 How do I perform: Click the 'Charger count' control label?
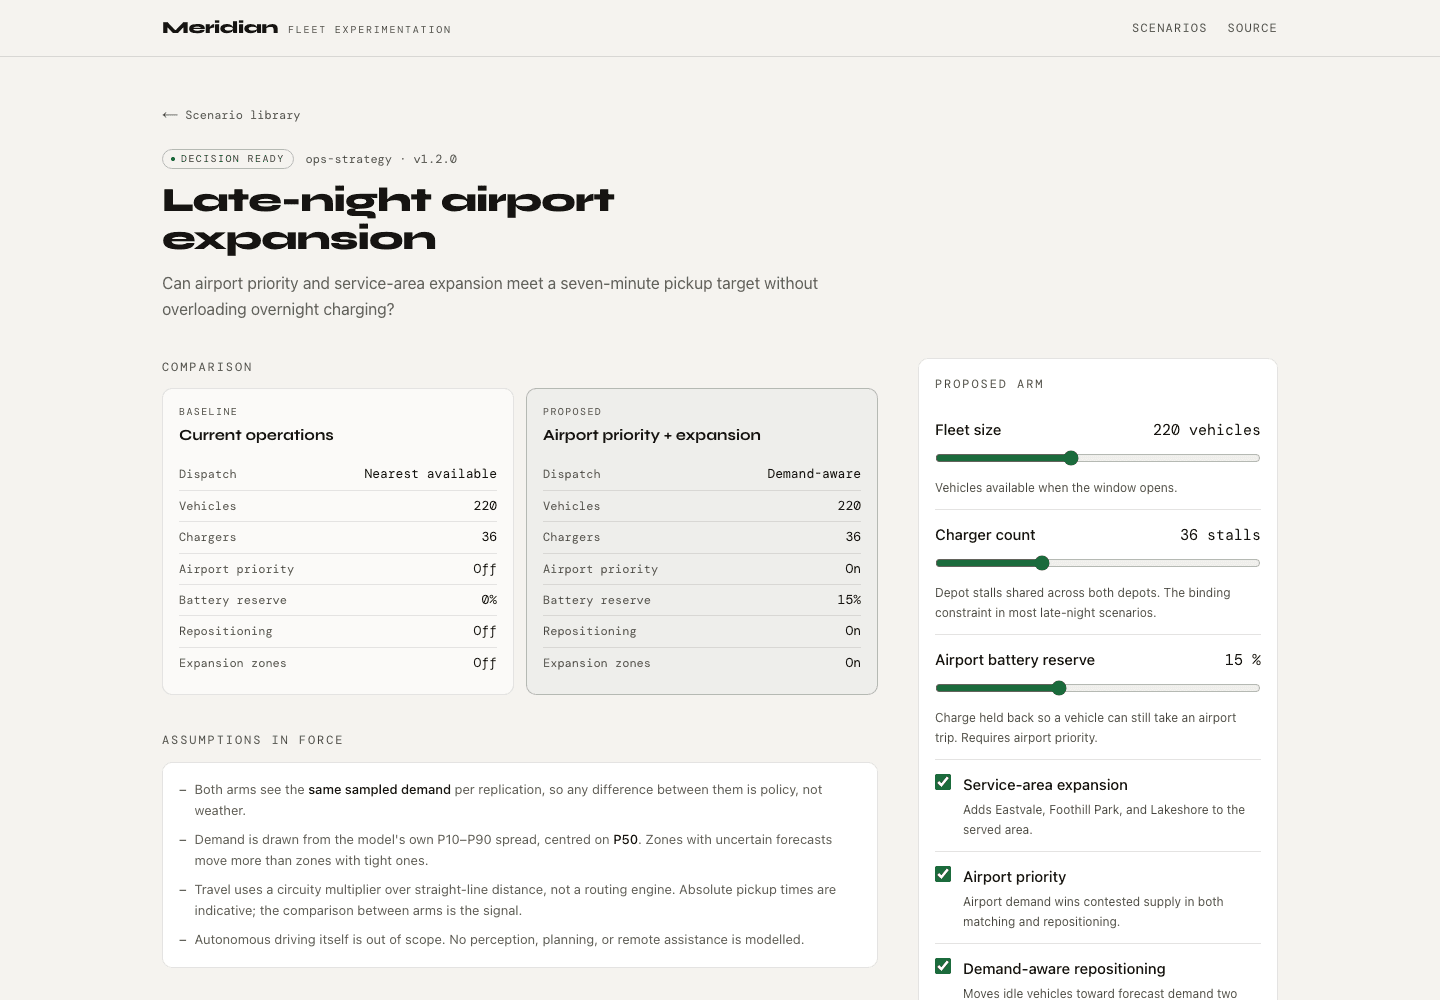[x=985, y=535]
